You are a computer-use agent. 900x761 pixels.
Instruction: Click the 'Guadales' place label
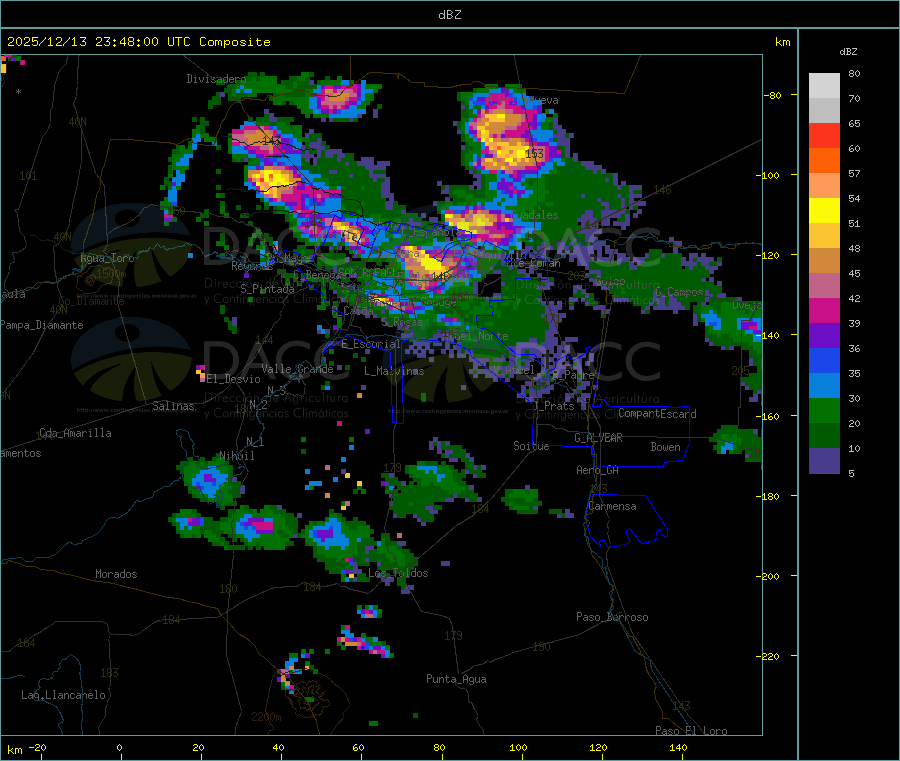coord(534,215)
